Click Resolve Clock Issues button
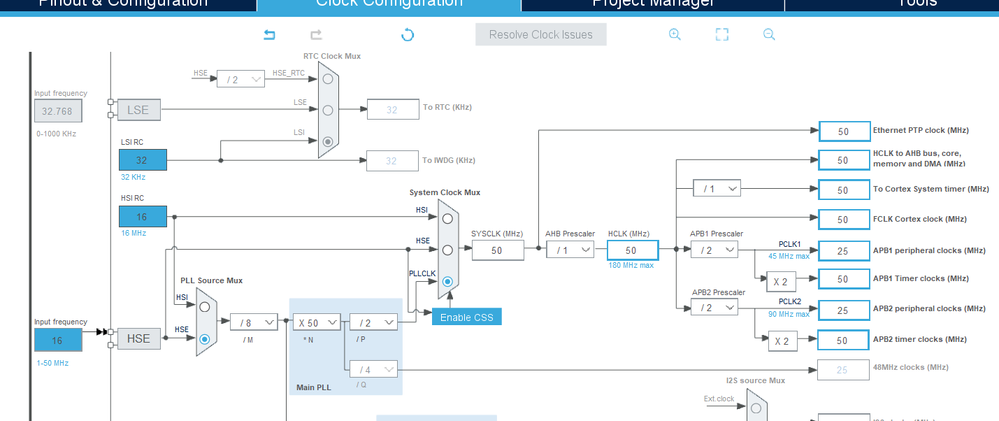The height and width of the screenshot is (421, 999). coord(541,34)
